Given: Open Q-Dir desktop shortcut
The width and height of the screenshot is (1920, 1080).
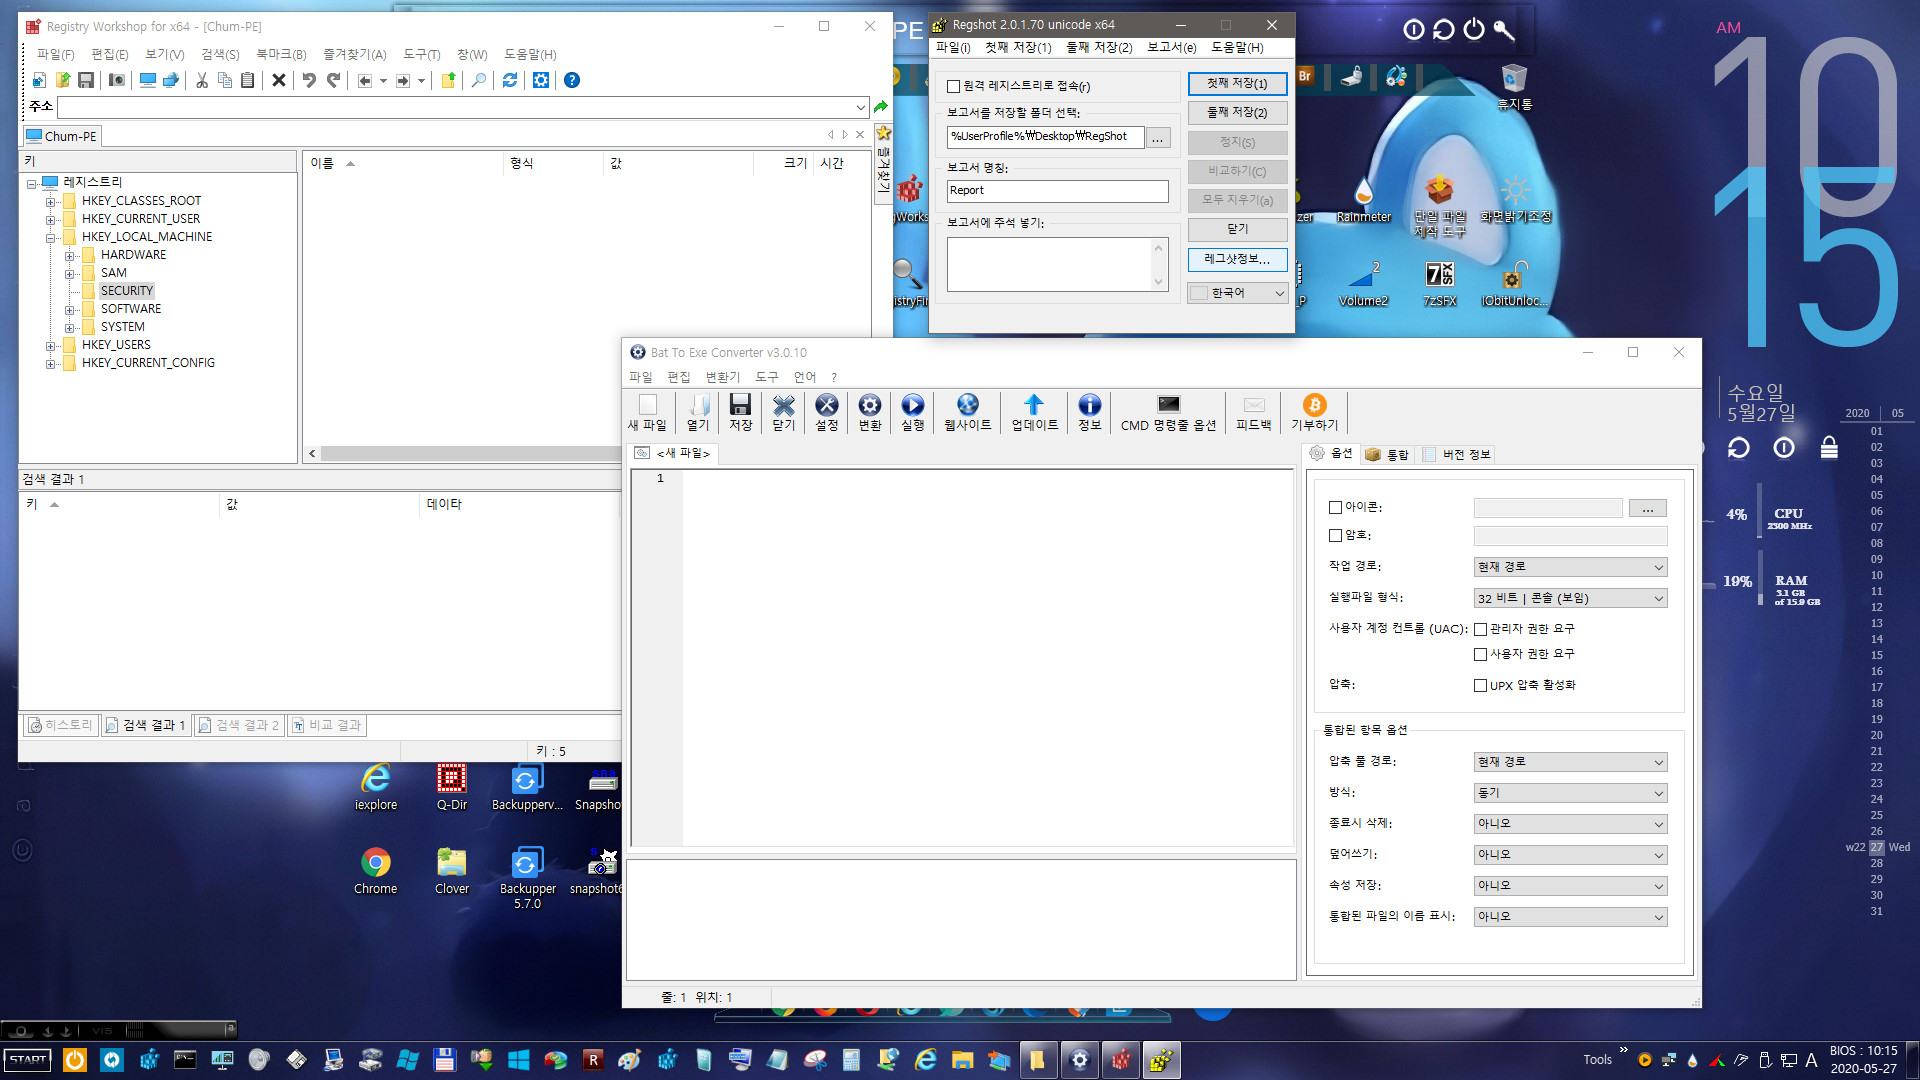Looking at the screenshot, I should tap(451, 787).
